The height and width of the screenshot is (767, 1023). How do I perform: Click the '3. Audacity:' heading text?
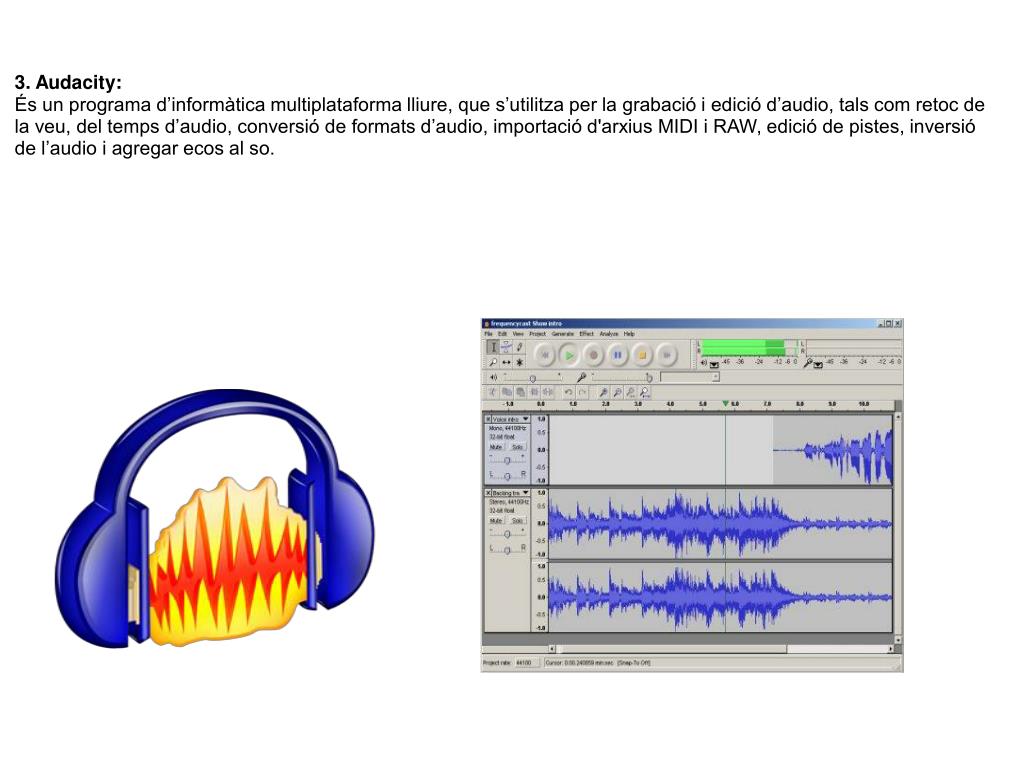point(68,83)
